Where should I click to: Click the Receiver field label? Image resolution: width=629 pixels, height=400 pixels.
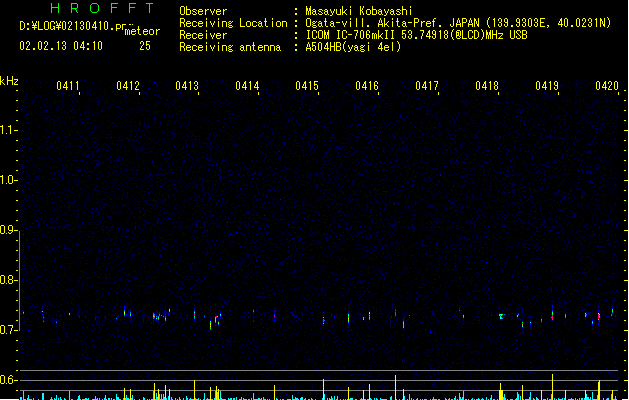(203, 35)
